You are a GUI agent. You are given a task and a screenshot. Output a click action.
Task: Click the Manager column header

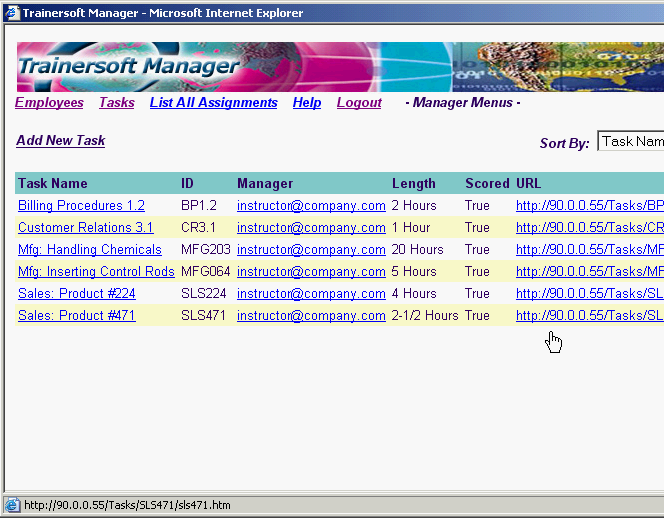(x=265, y=183)
